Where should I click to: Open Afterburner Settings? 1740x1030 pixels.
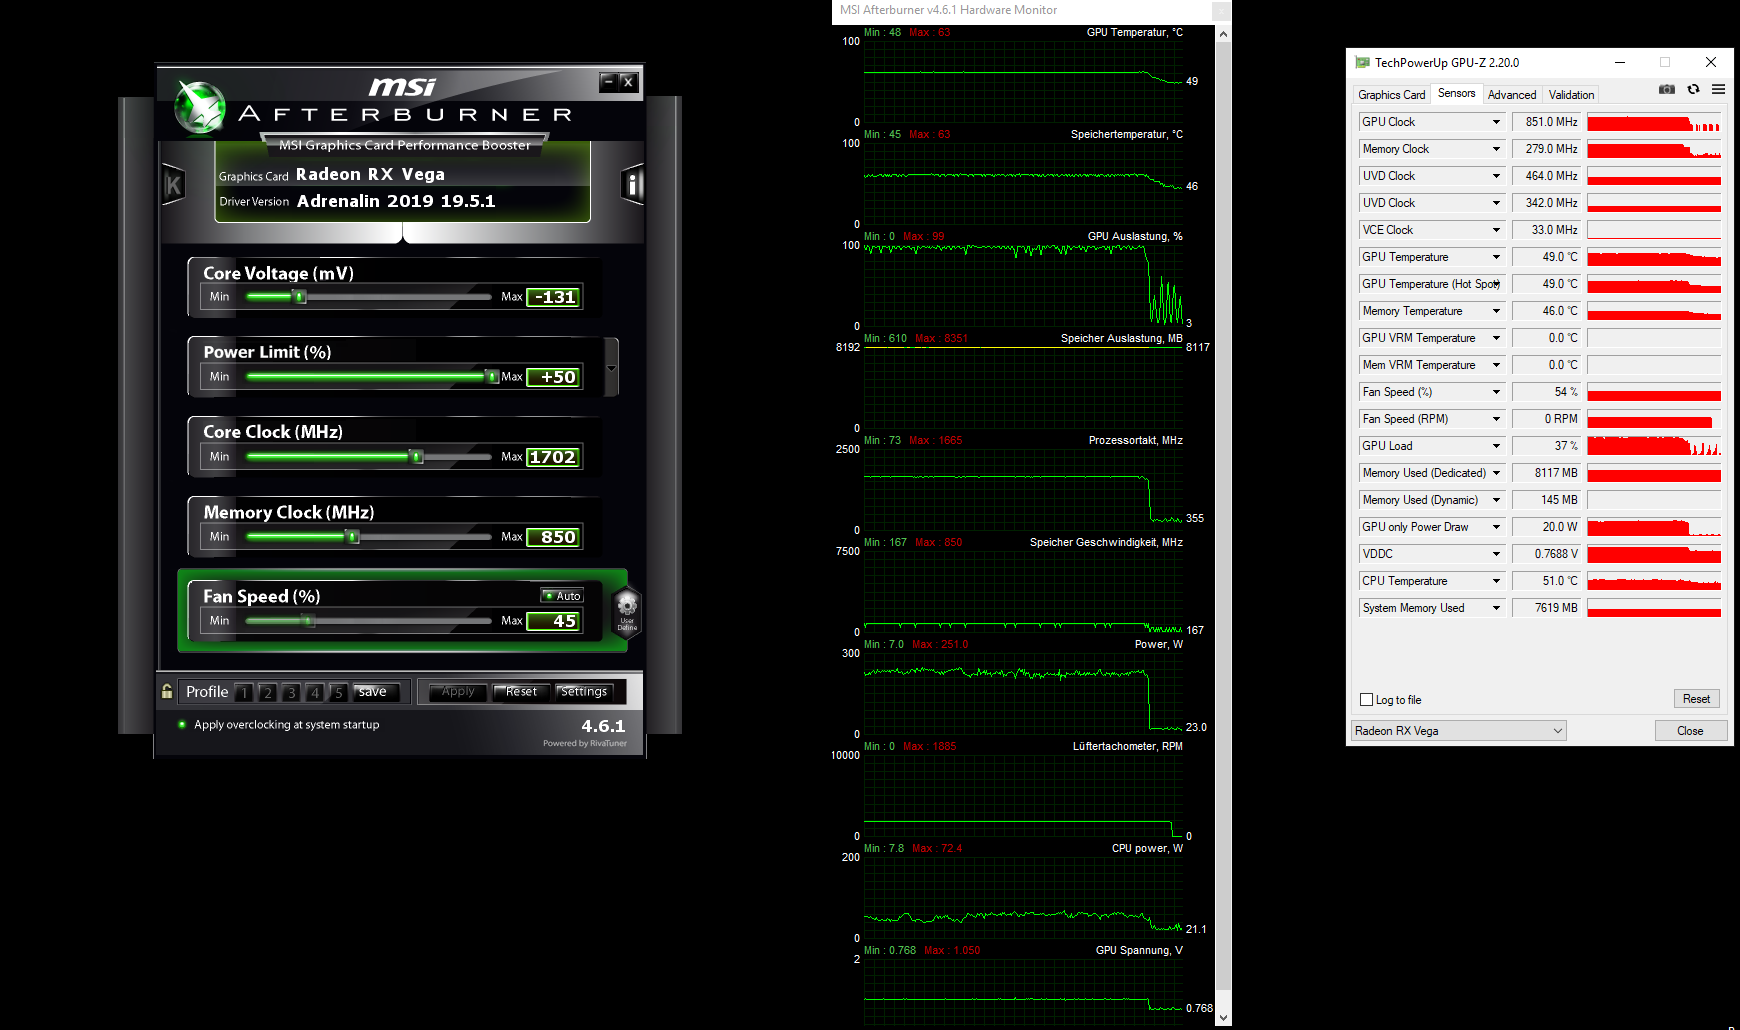click(584, 692)
